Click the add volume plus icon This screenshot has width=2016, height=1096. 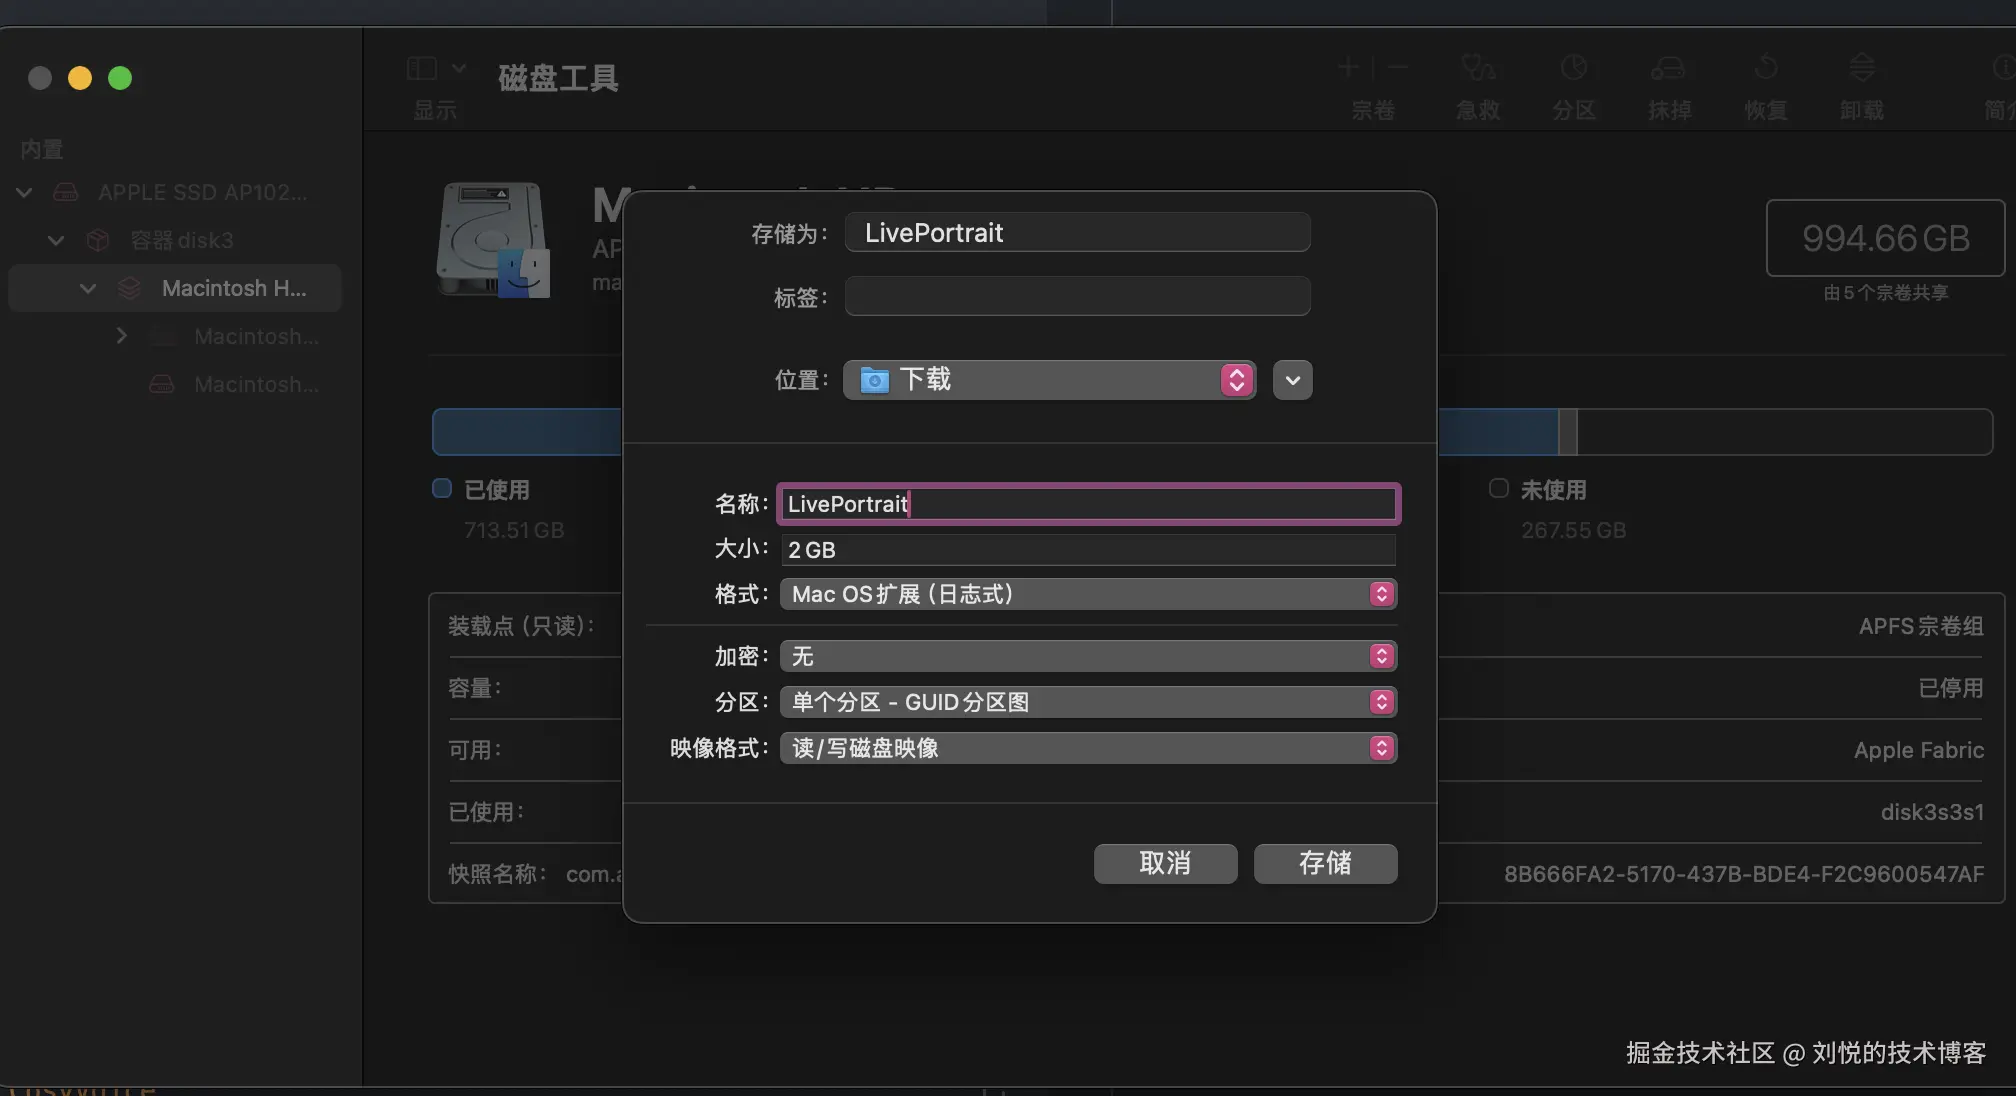(x=1349, y=68)
